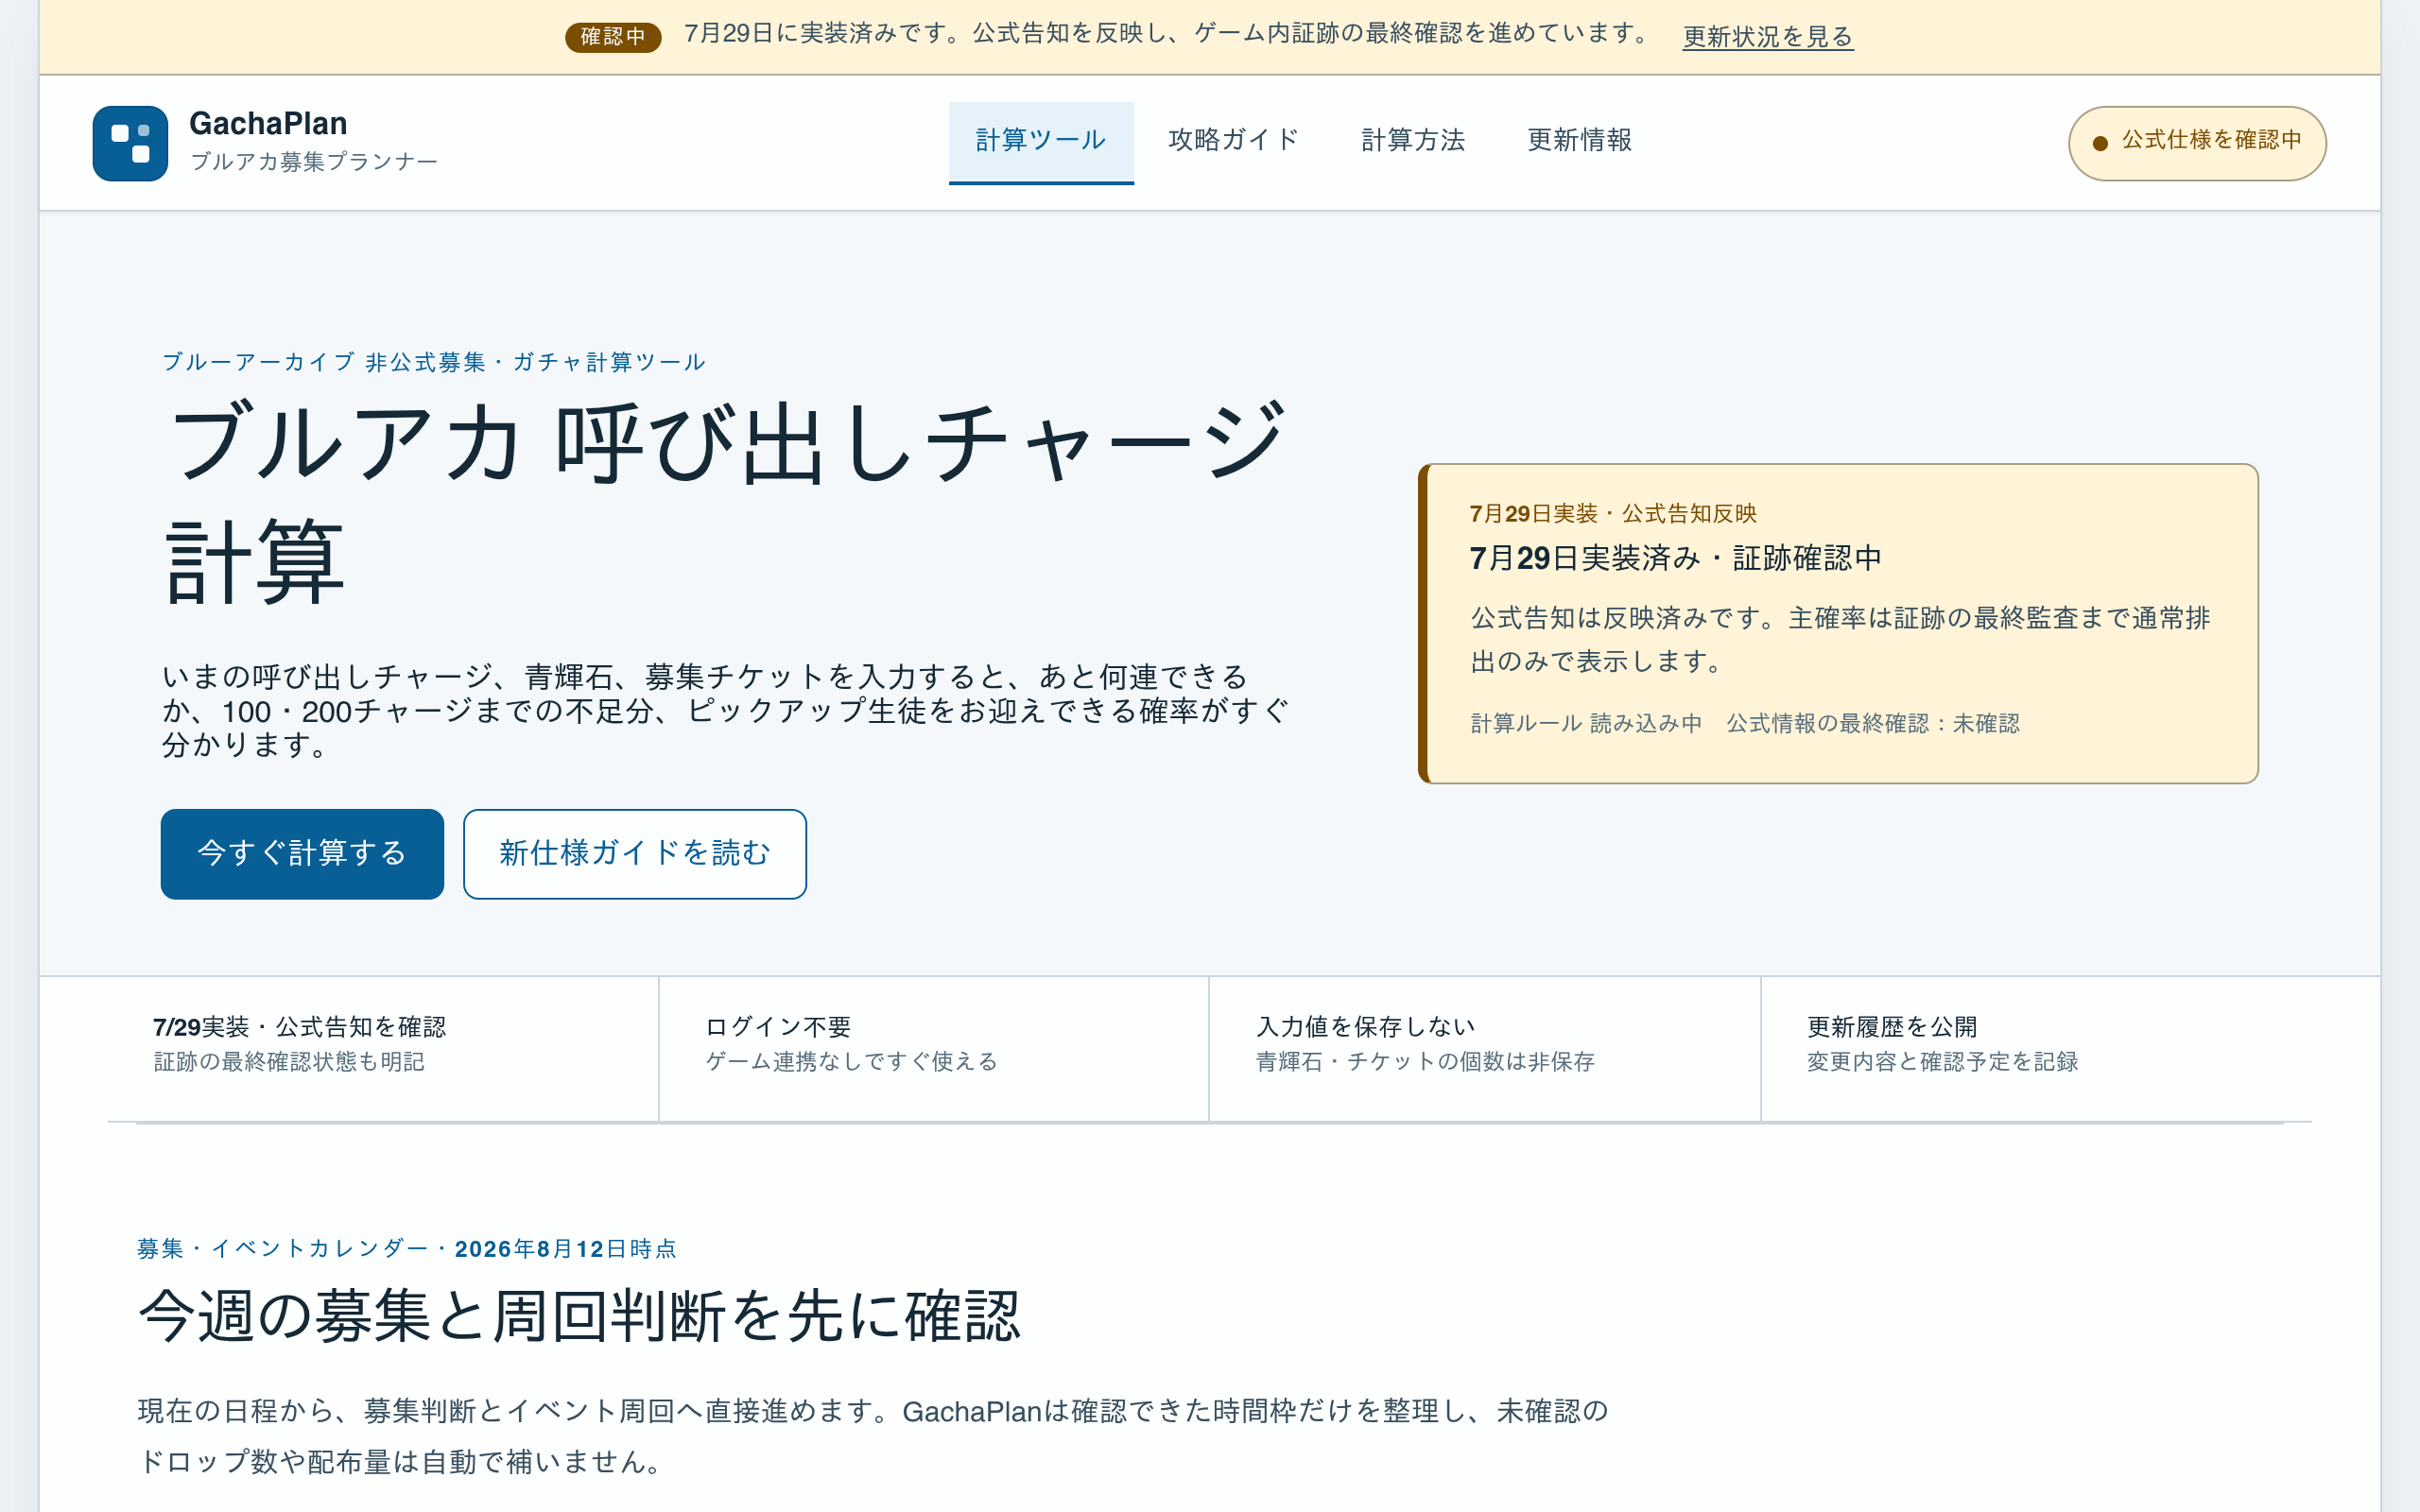Viewport: 2420px width, 1512px height.
Task: Follow the 更新状況を見る link
Action: [x=1768, y=37]
